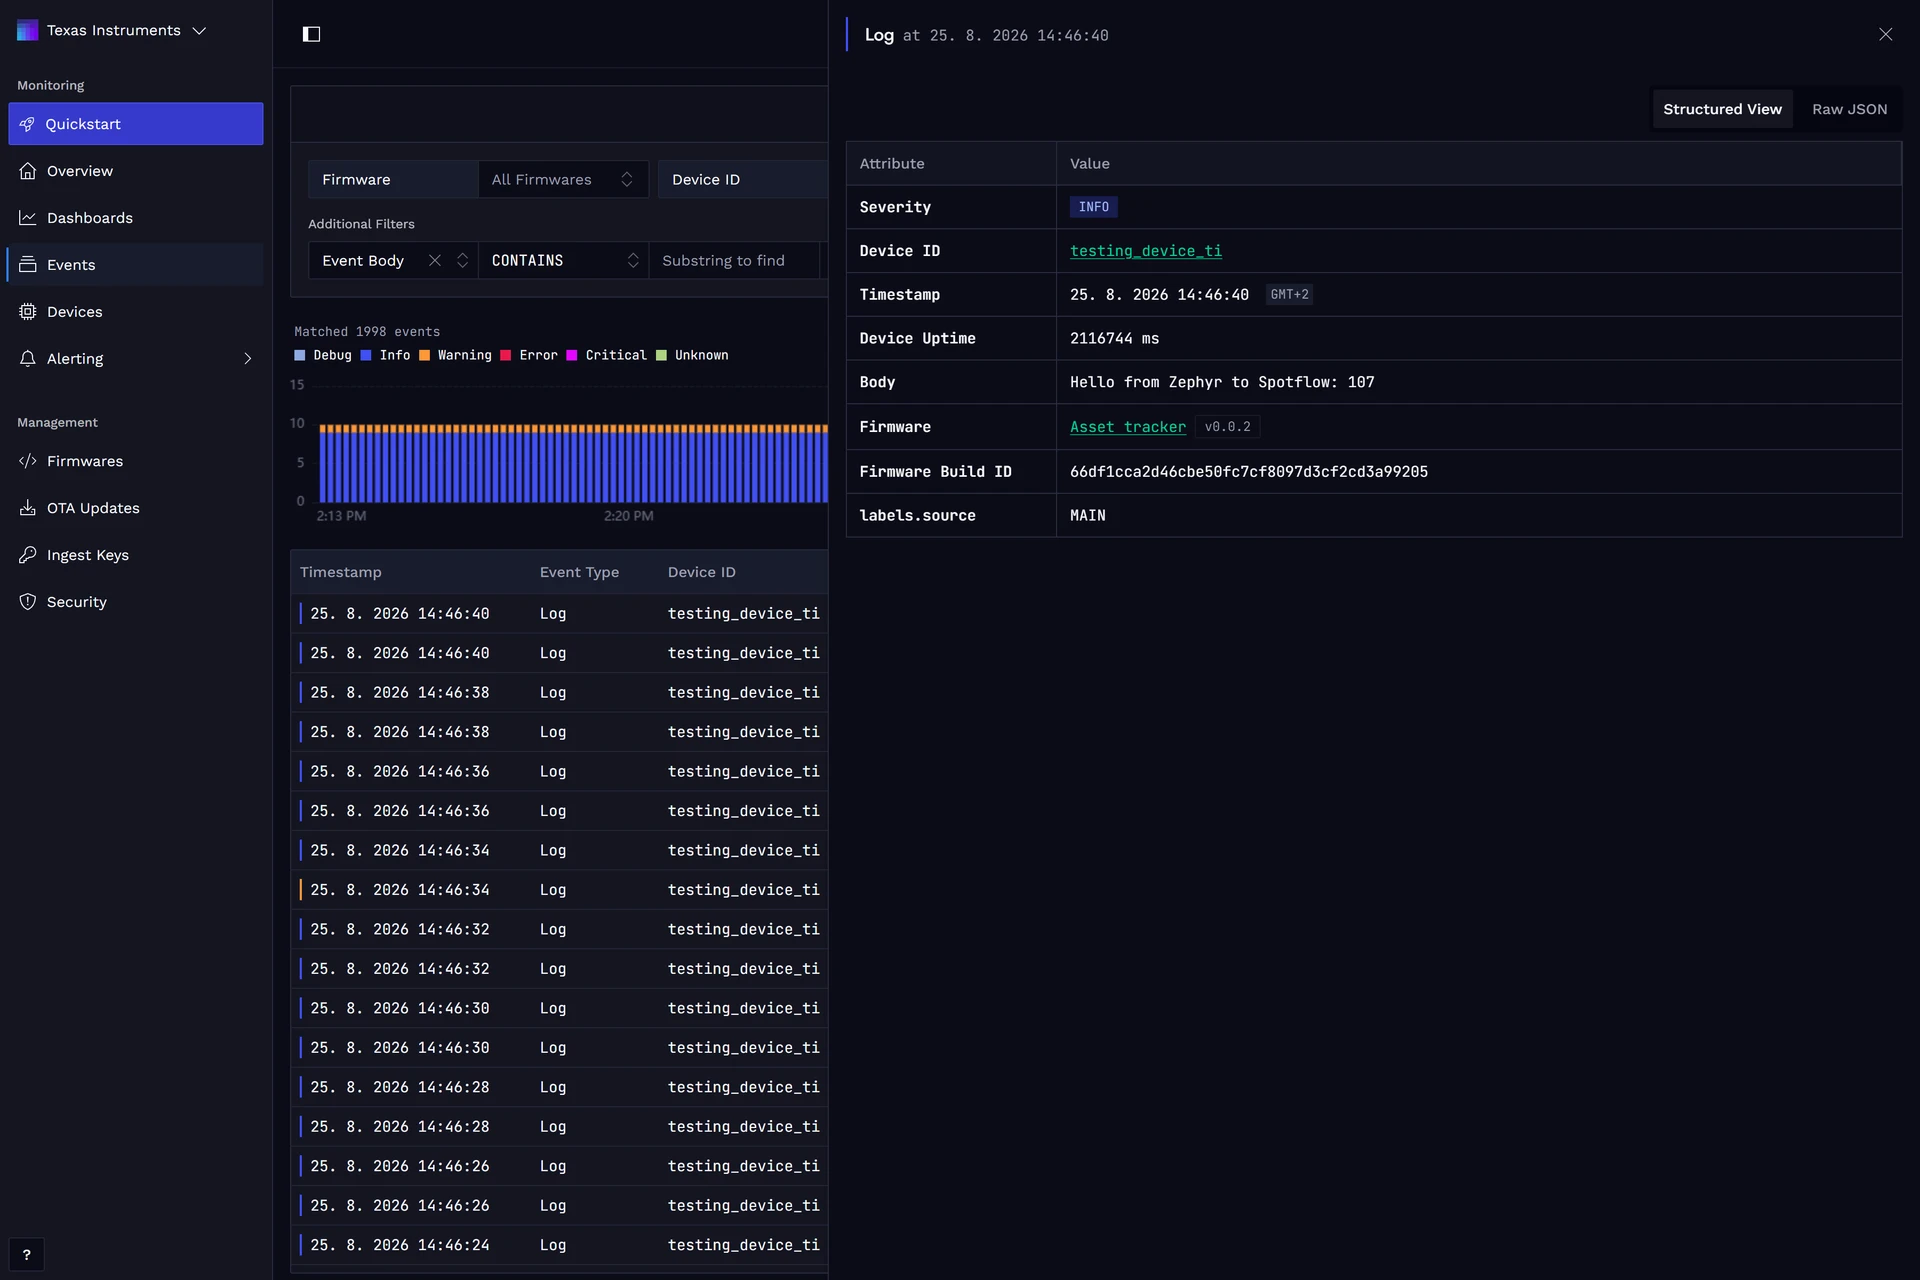Click the INFO severity badge
This screenshot has width=1920, height=1280.
pyautogui.click(x=1093, y=207)
